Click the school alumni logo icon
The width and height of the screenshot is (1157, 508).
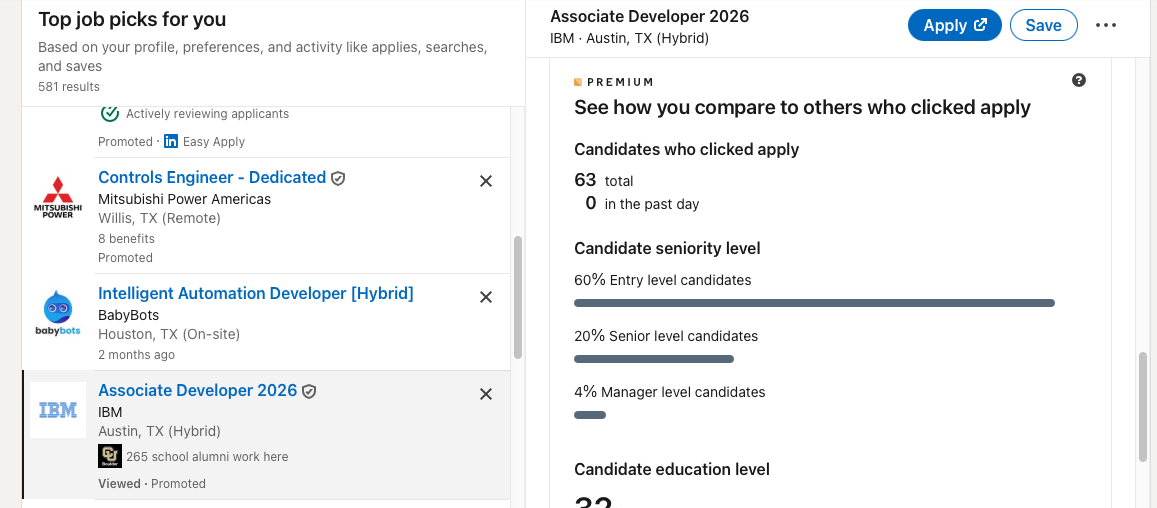coord(110,456)
